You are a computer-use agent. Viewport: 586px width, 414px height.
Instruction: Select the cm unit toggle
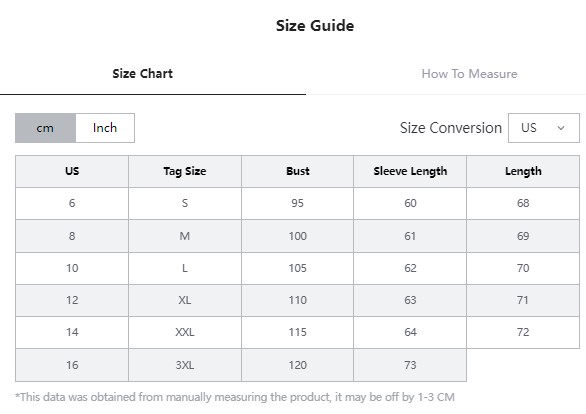45,128
